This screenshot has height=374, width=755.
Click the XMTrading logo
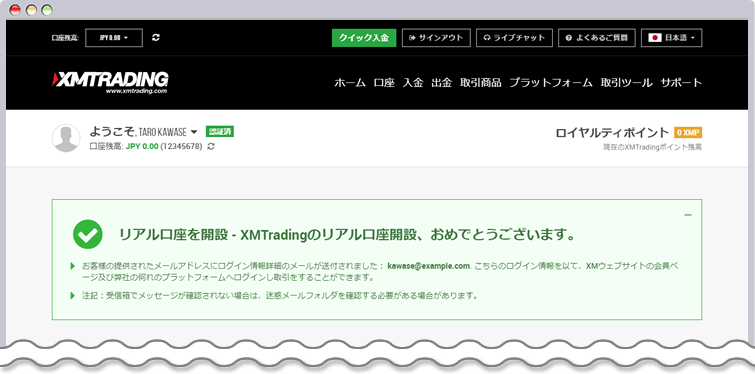coord(110,83)
